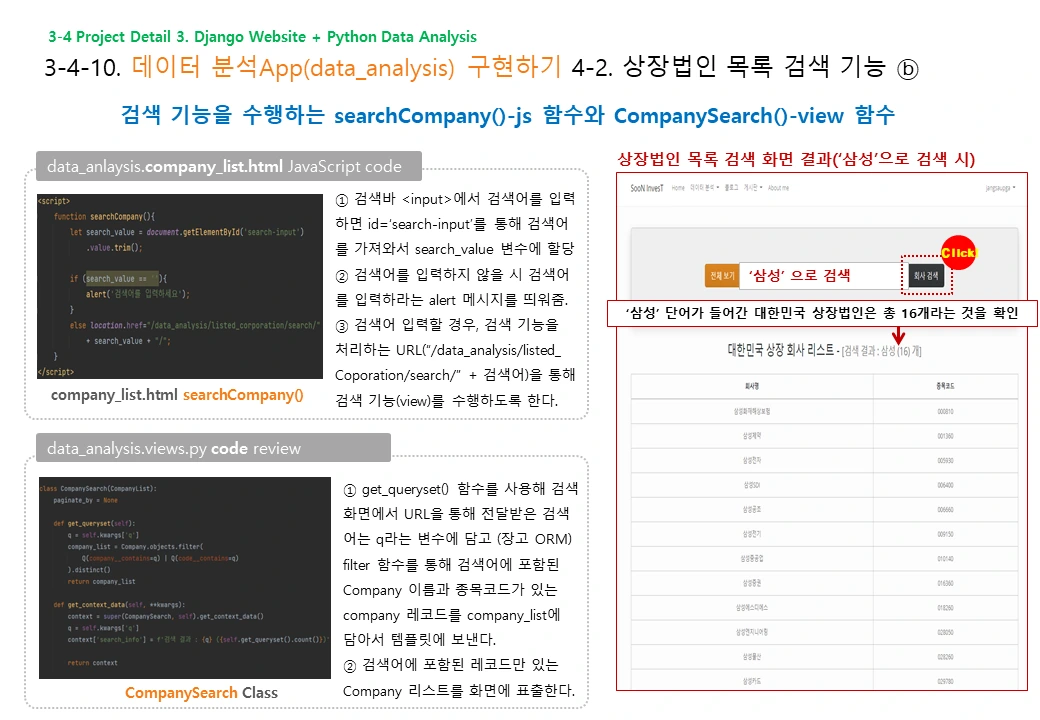Screen dimensions: 1040x720
Task: Select the 삼성증권 company row
Action: tap(824, 583)
